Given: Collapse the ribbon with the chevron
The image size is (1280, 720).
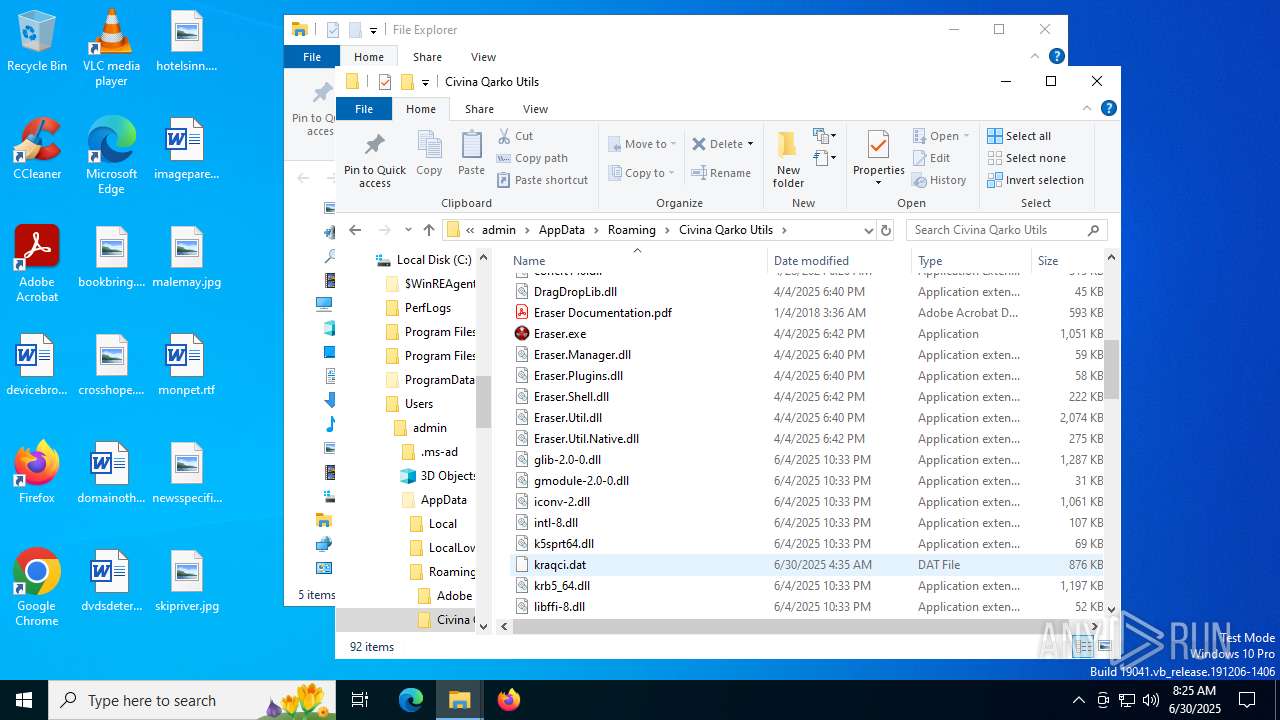Looking at the screenshot, I should (1087, 108).
